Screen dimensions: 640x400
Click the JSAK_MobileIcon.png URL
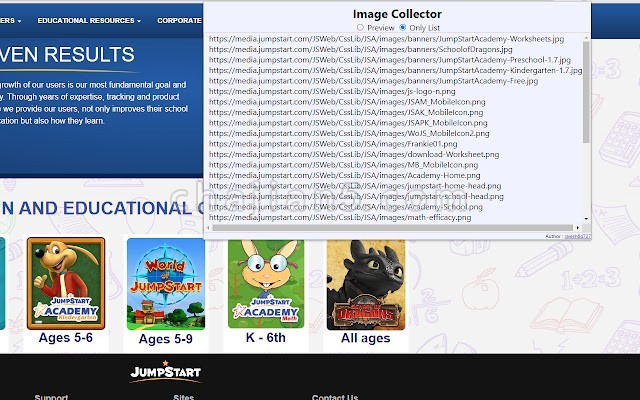[346, 112]
